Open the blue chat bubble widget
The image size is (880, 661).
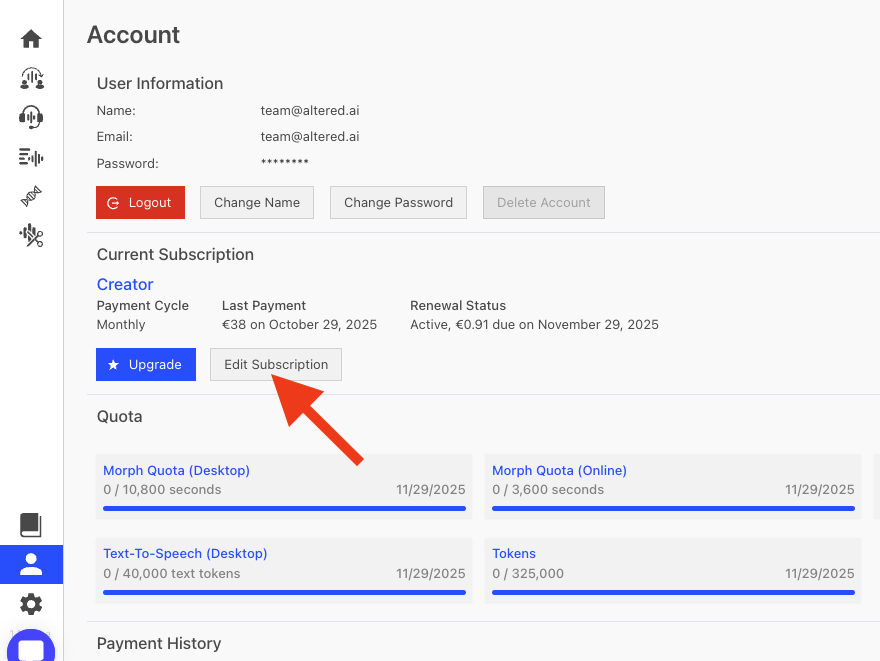31,648
